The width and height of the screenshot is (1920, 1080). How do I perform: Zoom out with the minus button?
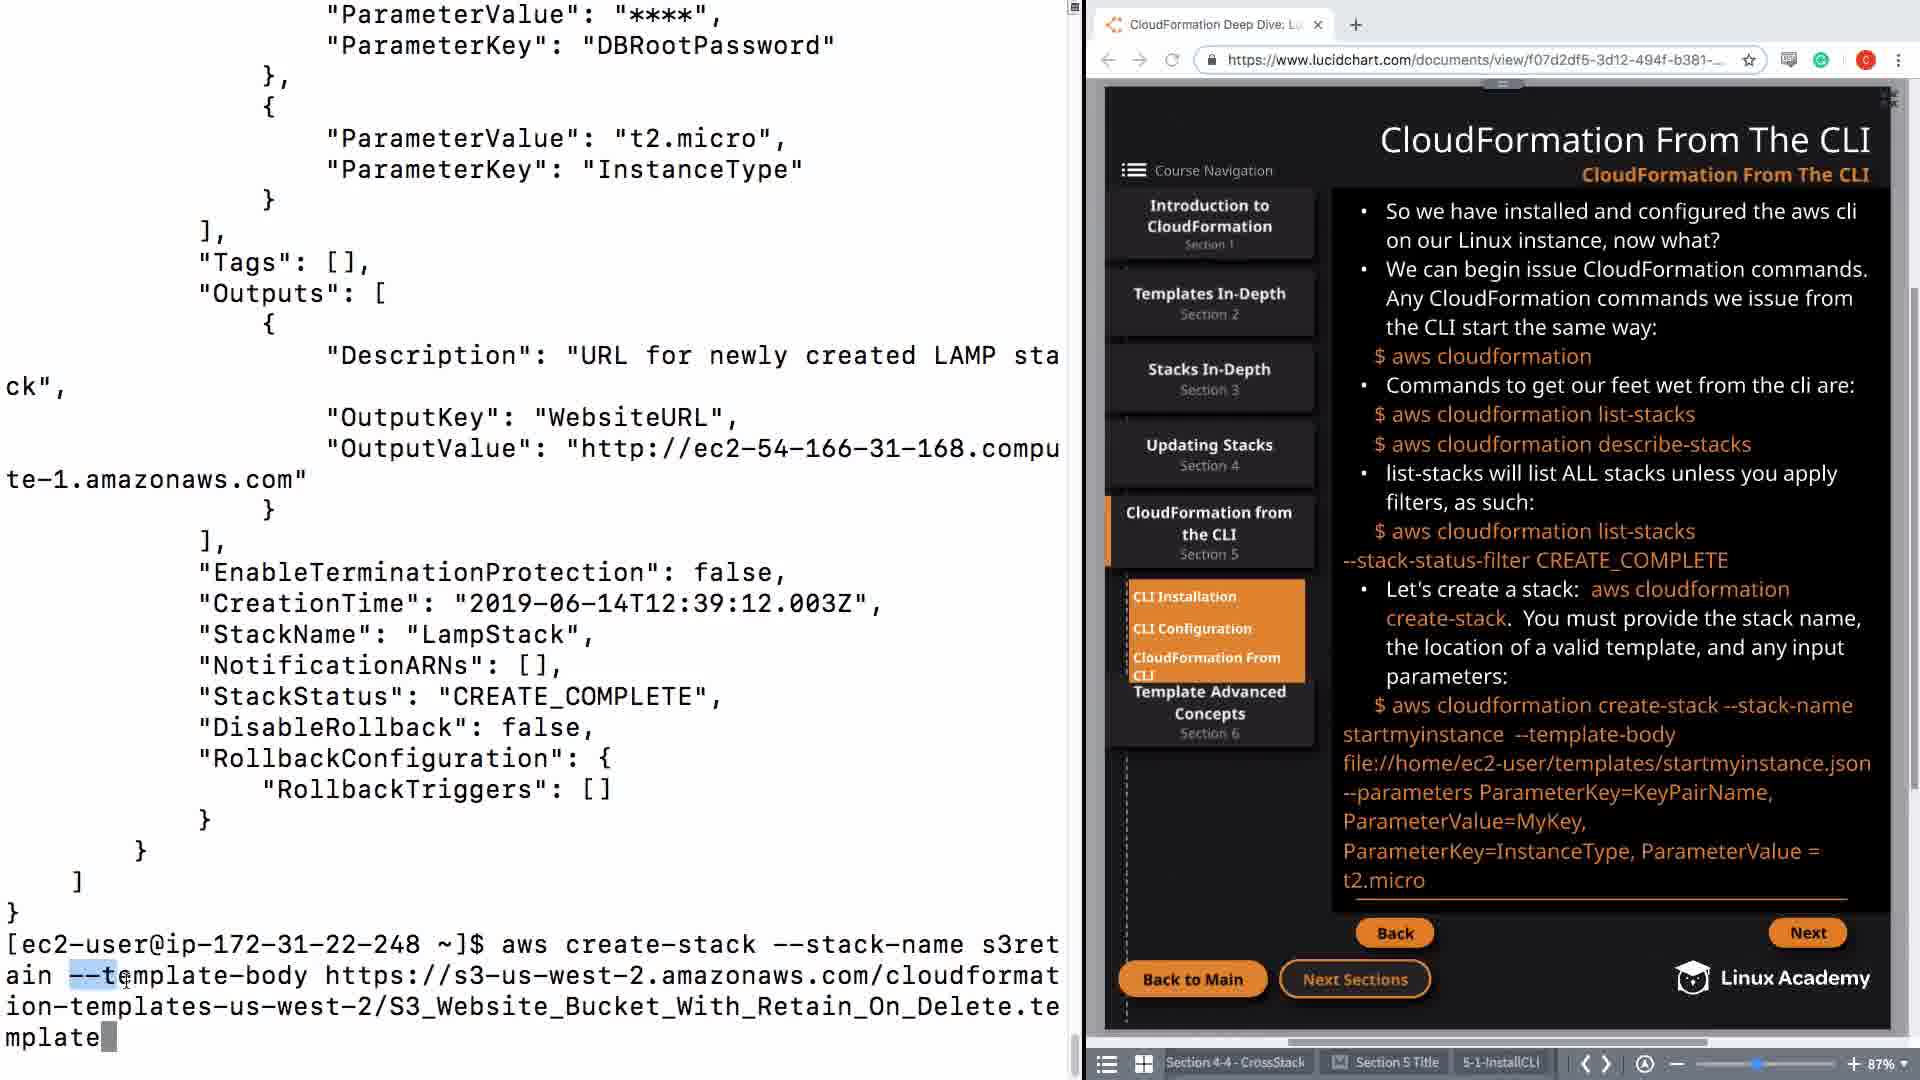pyautogui.click(x=1677, y=1064)
